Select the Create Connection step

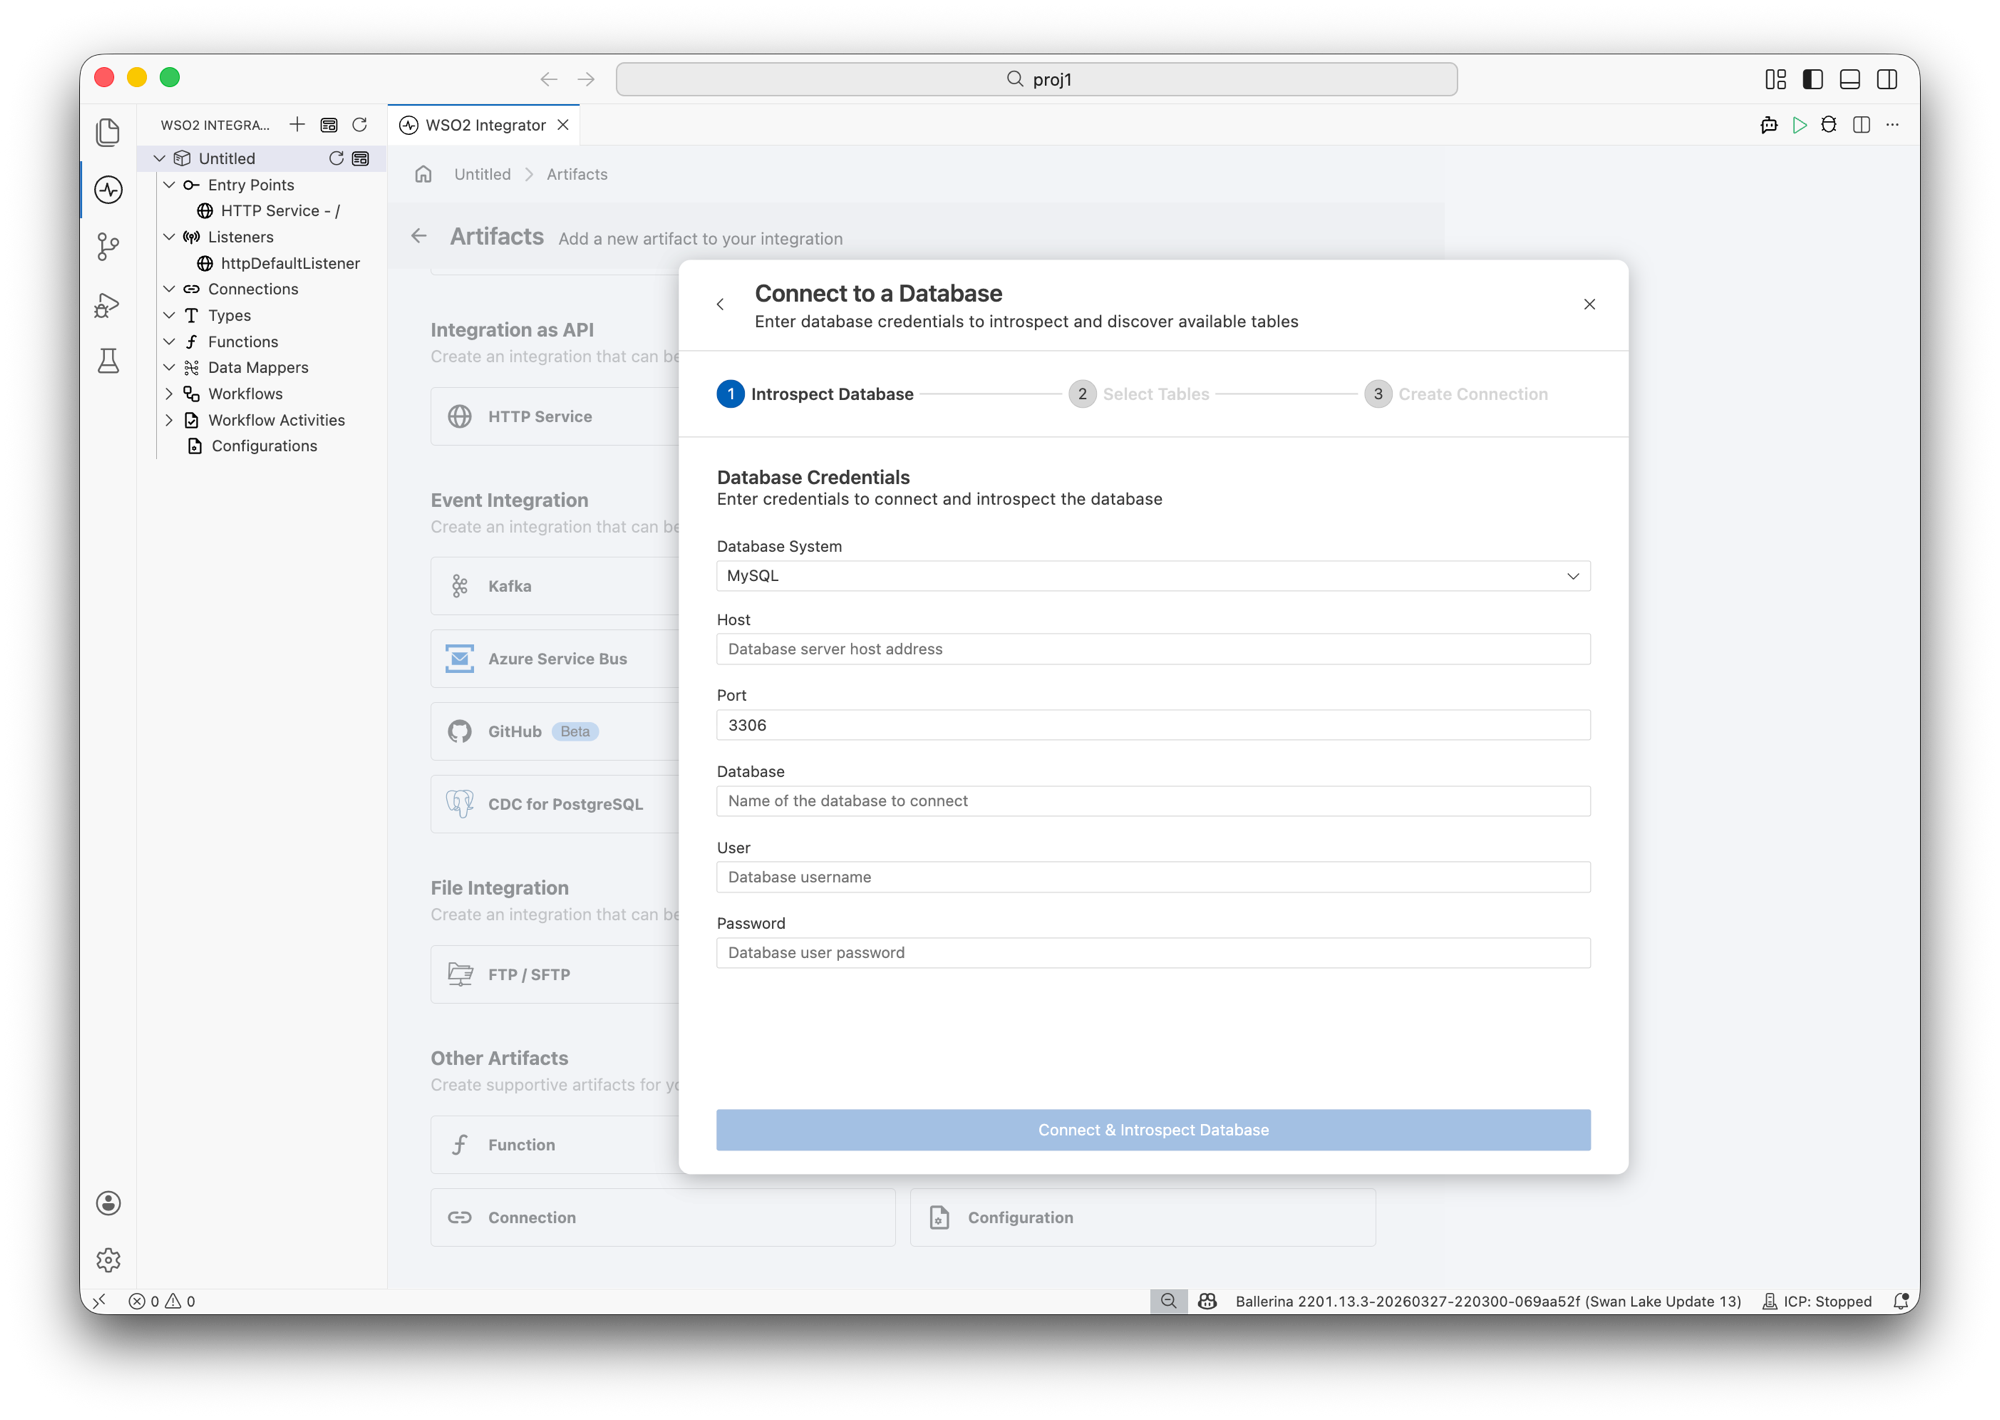point(1457,394)
